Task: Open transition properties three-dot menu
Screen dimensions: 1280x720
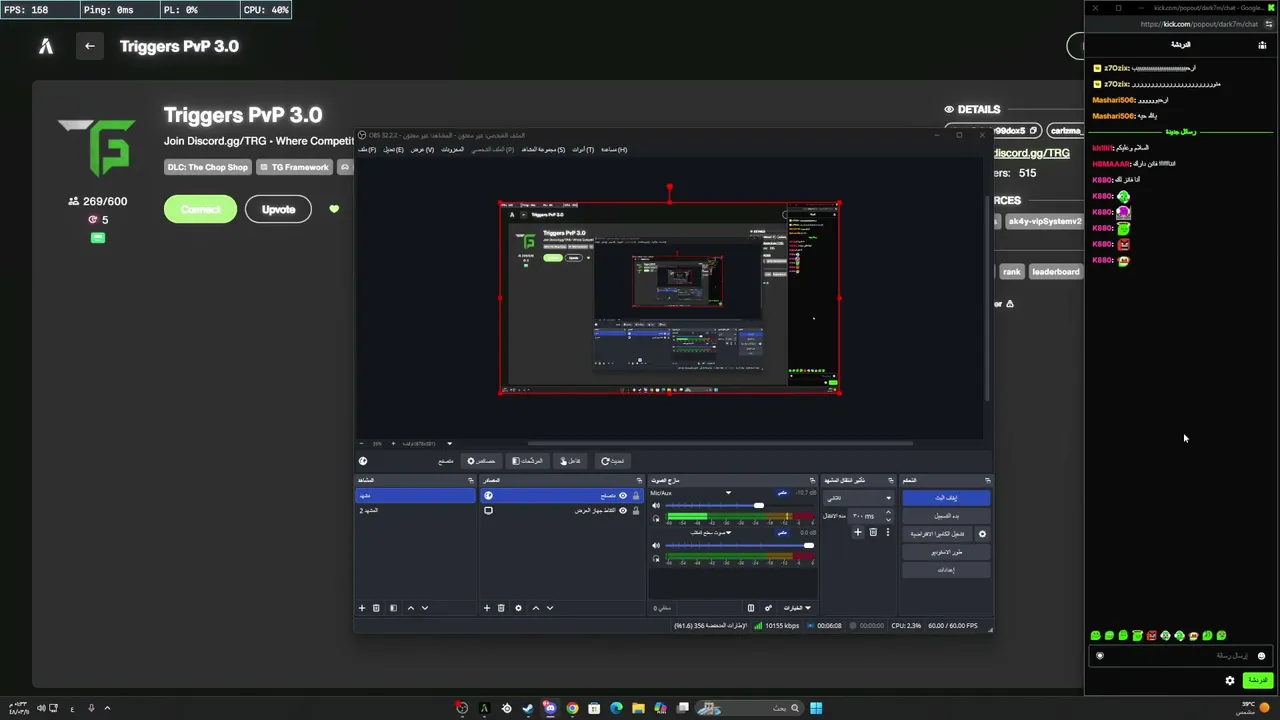Action: (887, 533)
